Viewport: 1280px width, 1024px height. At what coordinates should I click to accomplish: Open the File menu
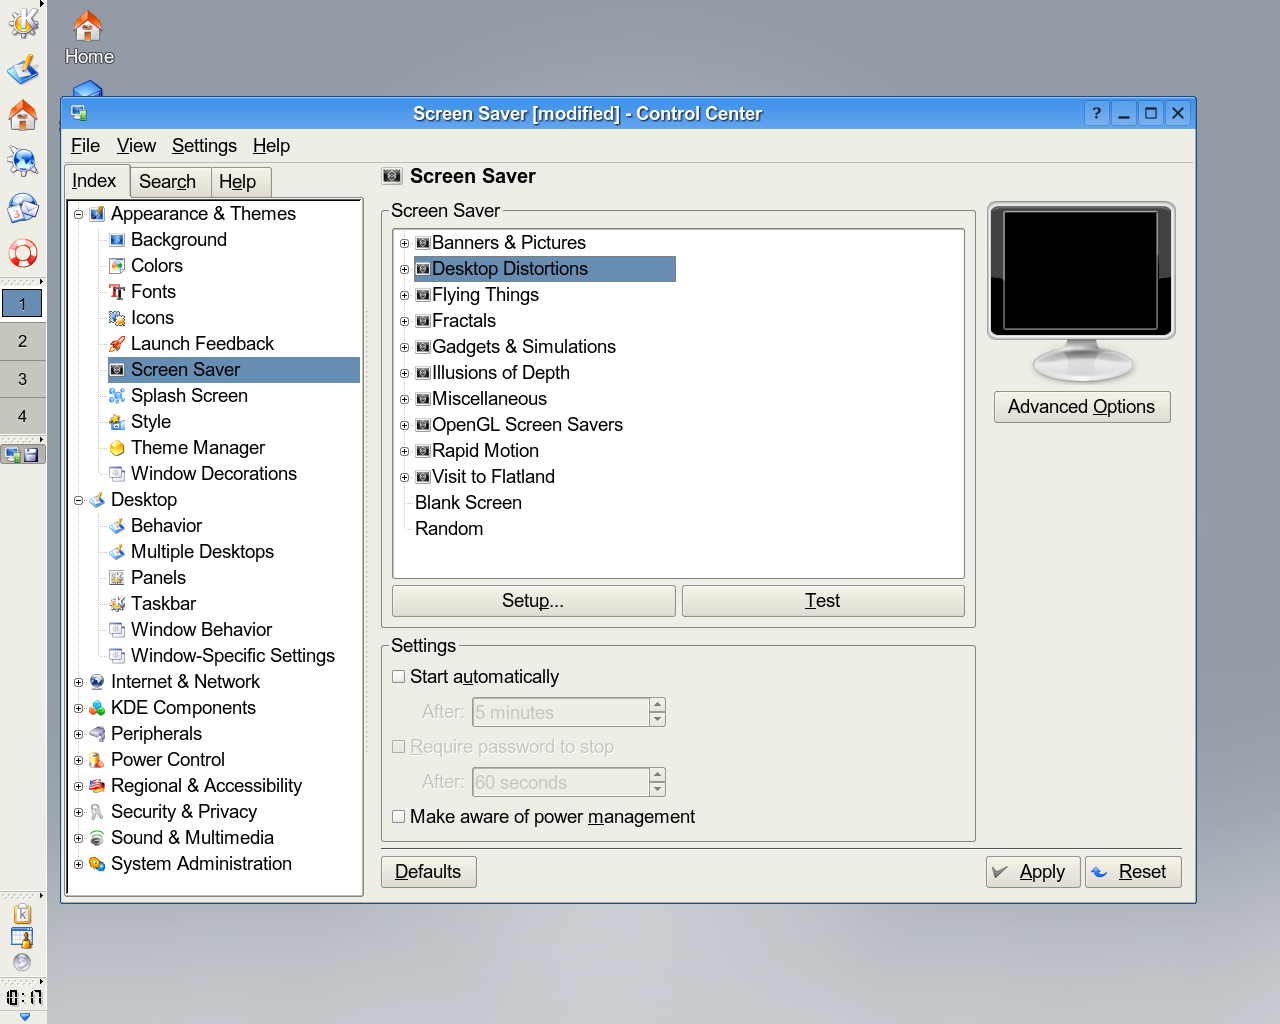point(85,146)
